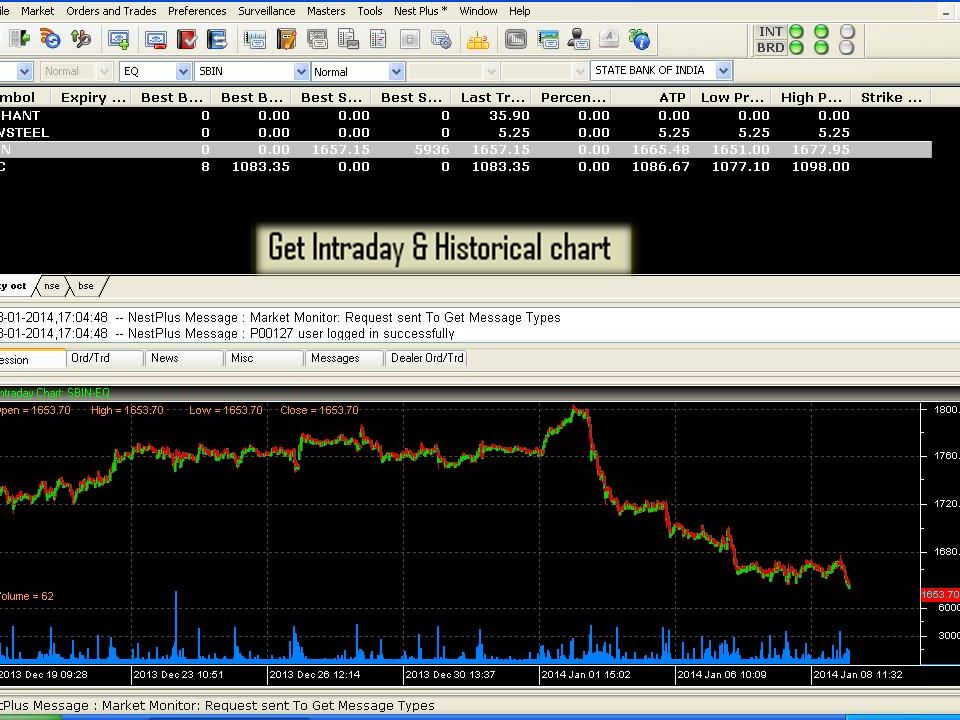Open the chart picture window icon
Screen dimensions: 960x720
click(x=547, y=40)
